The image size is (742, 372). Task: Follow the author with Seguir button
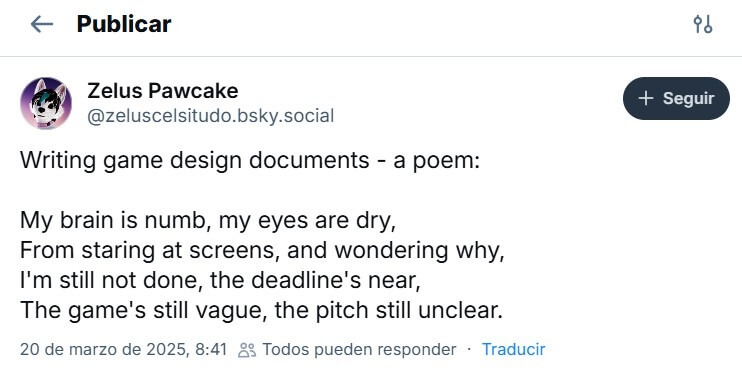[x=676, y=98]
